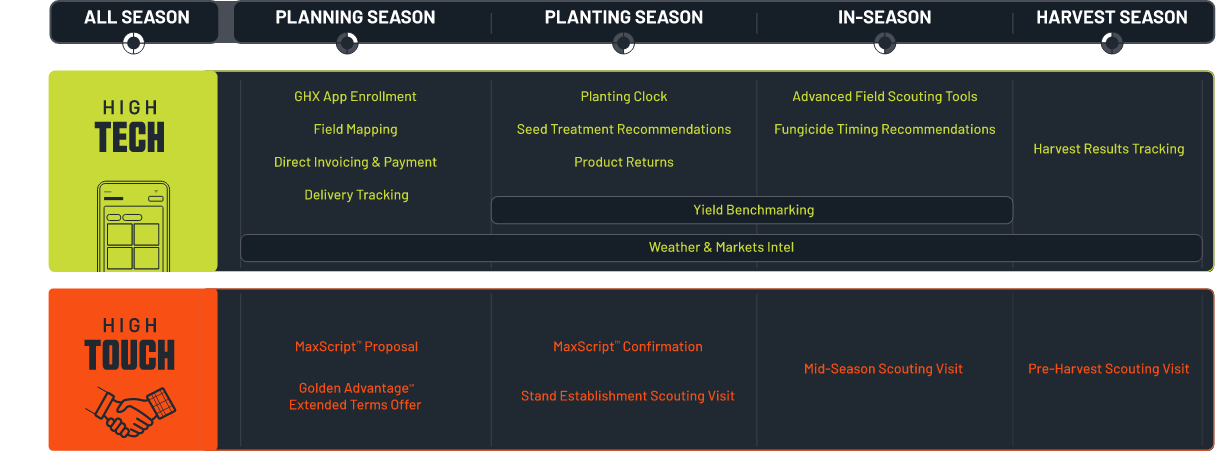Viewport: 1216px width, 451px height.
Task: Open the All Season tab
Action: 132,17
